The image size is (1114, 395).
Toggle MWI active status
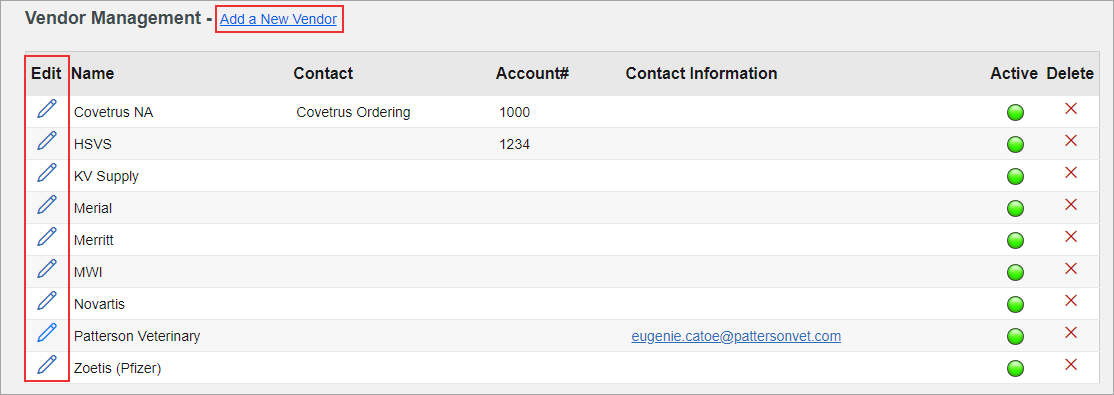[1015, 272]
